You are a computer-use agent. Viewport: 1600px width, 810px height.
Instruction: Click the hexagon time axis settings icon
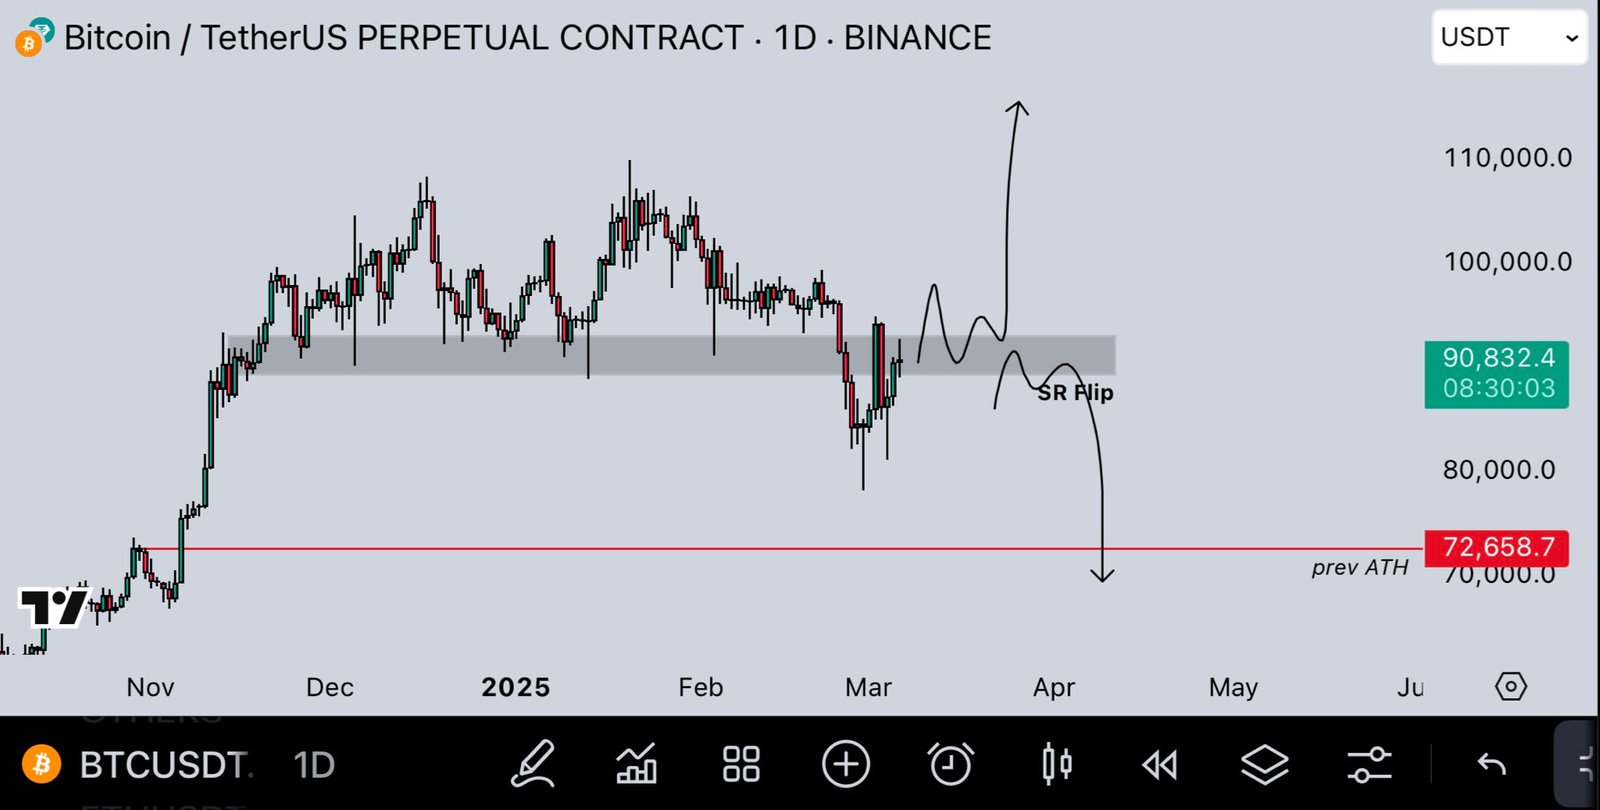[1510, 687]
